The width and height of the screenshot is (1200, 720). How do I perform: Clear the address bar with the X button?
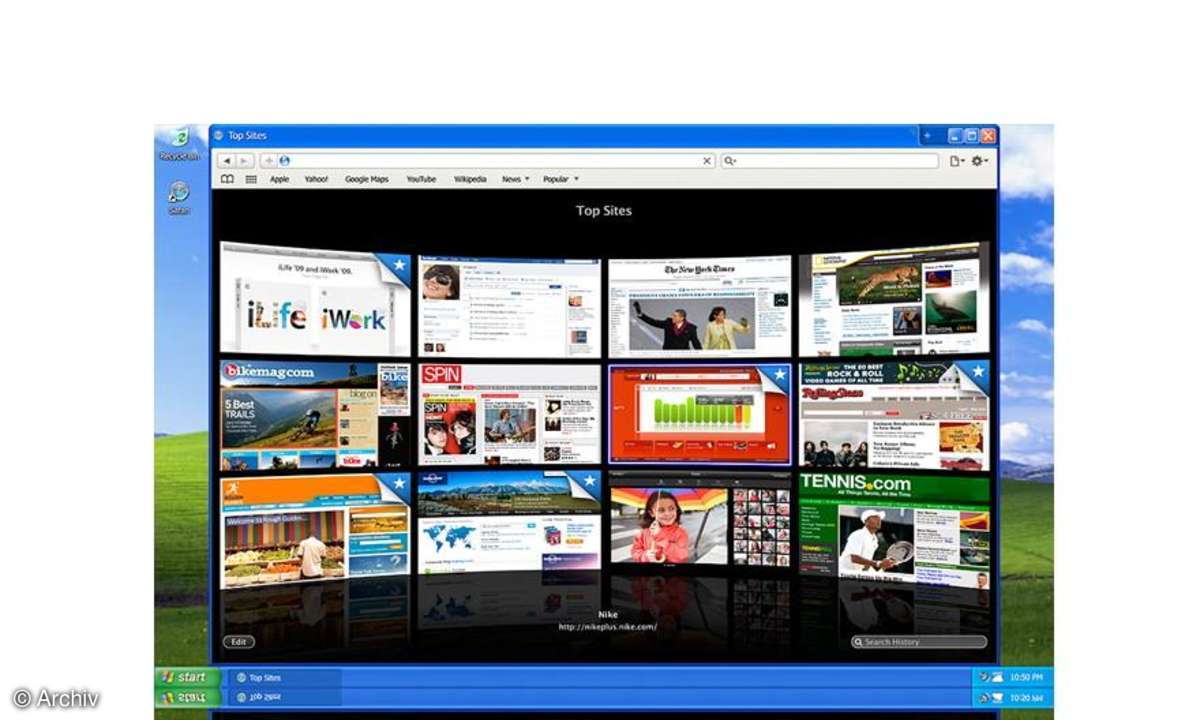707,160
